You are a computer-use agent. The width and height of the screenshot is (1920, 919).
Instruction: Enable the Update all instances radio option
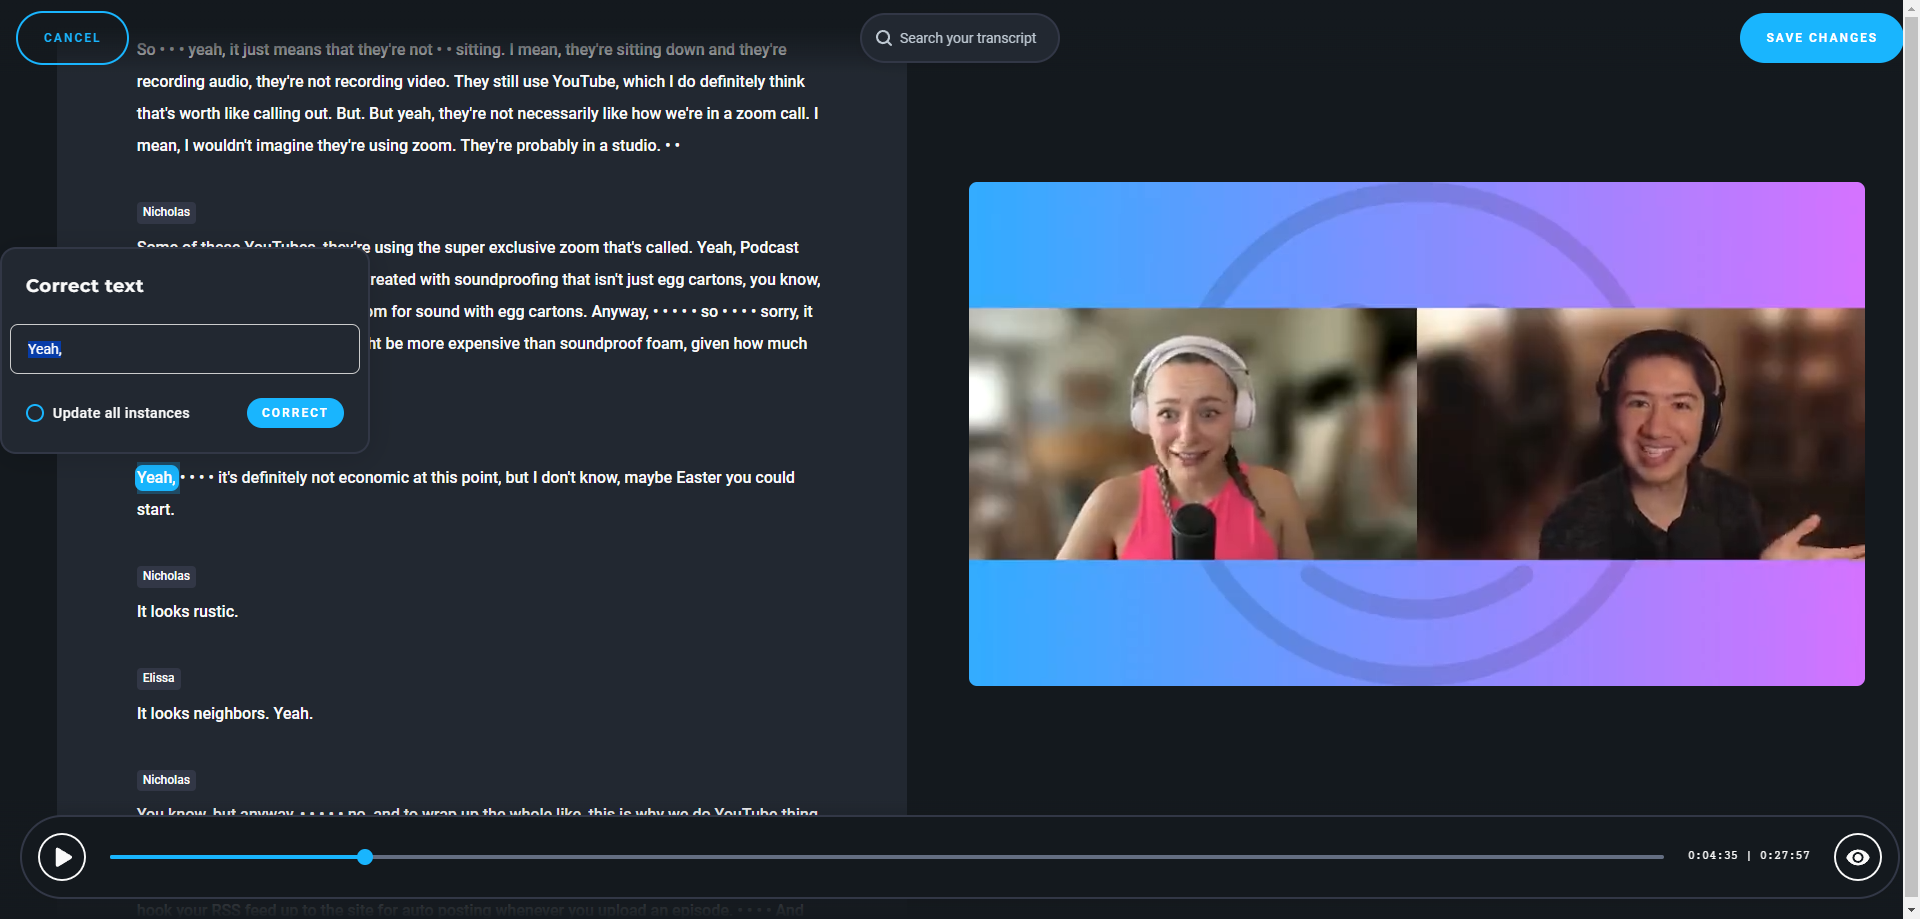35,413
